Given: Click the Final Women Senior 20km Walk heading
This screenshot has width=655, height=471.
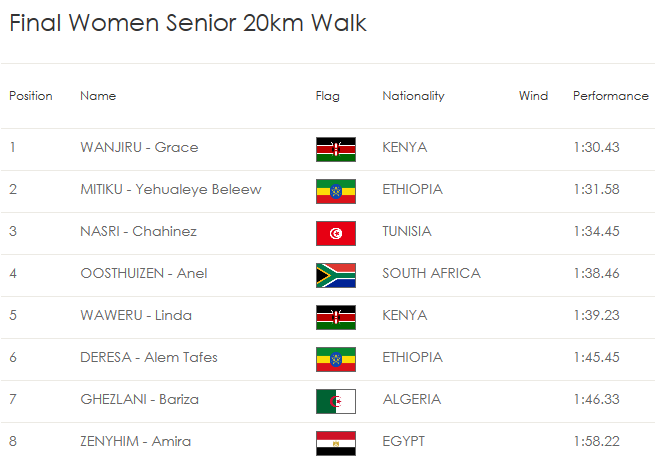Looking at the screenshot, I should [x=188, y=23].
